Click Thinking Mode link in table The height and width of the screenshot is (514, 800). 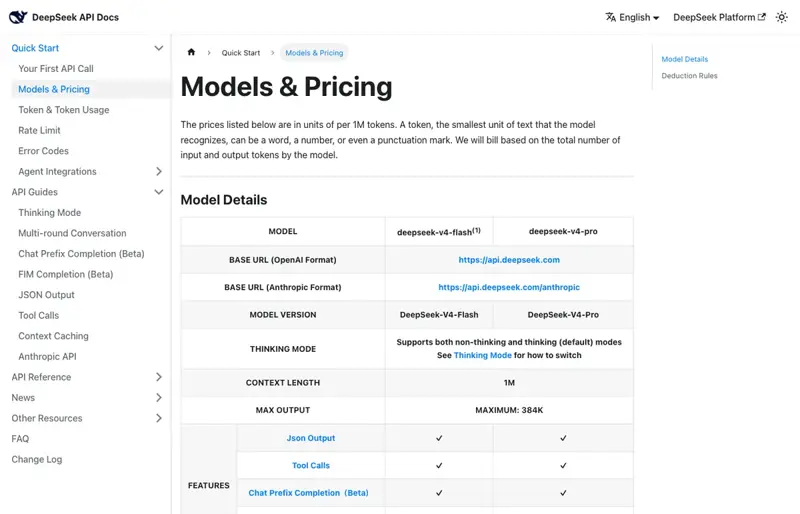point(483,355)
